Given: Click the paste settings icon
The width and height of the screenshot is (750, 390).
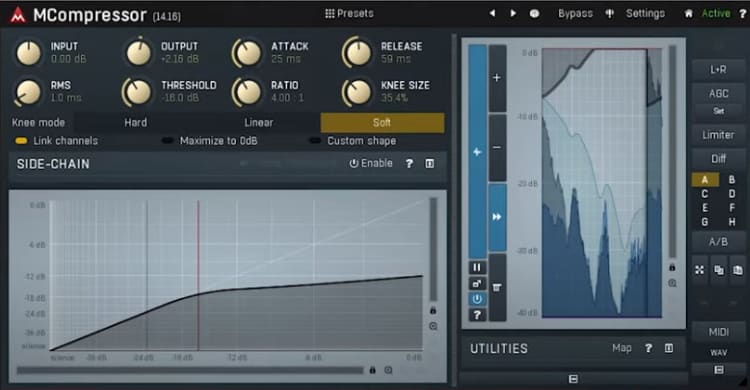Looking at the screenshot, I should click(x=738, y=270).
